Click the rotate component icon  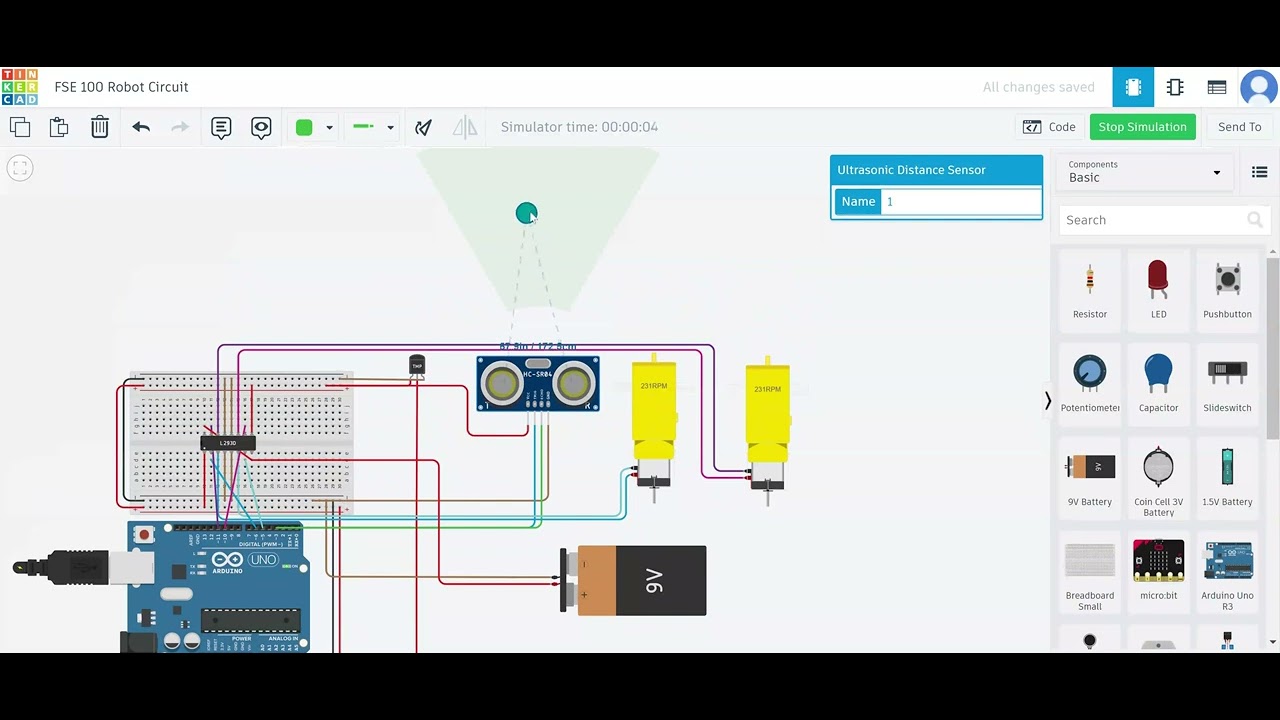(423, 127)
